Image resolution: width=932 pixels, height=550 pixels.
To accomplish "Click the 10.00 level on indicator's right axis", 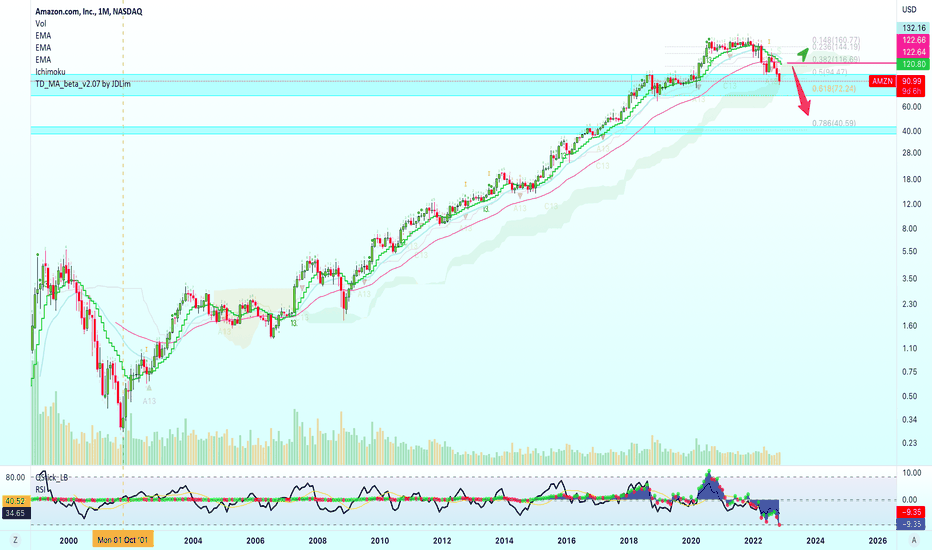I will click(x=911, y=473).
